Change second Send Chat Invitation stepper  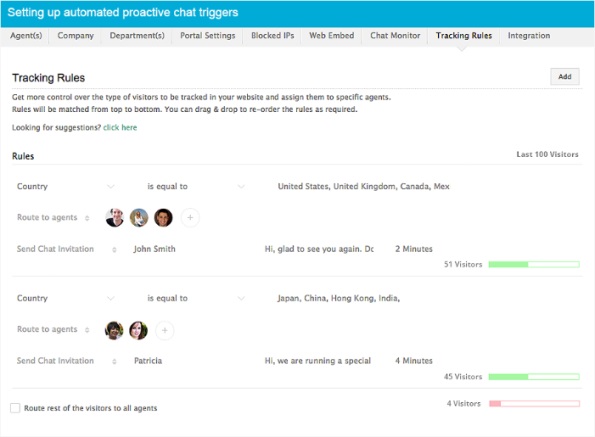pyautogui.click(x=114, y=362)
